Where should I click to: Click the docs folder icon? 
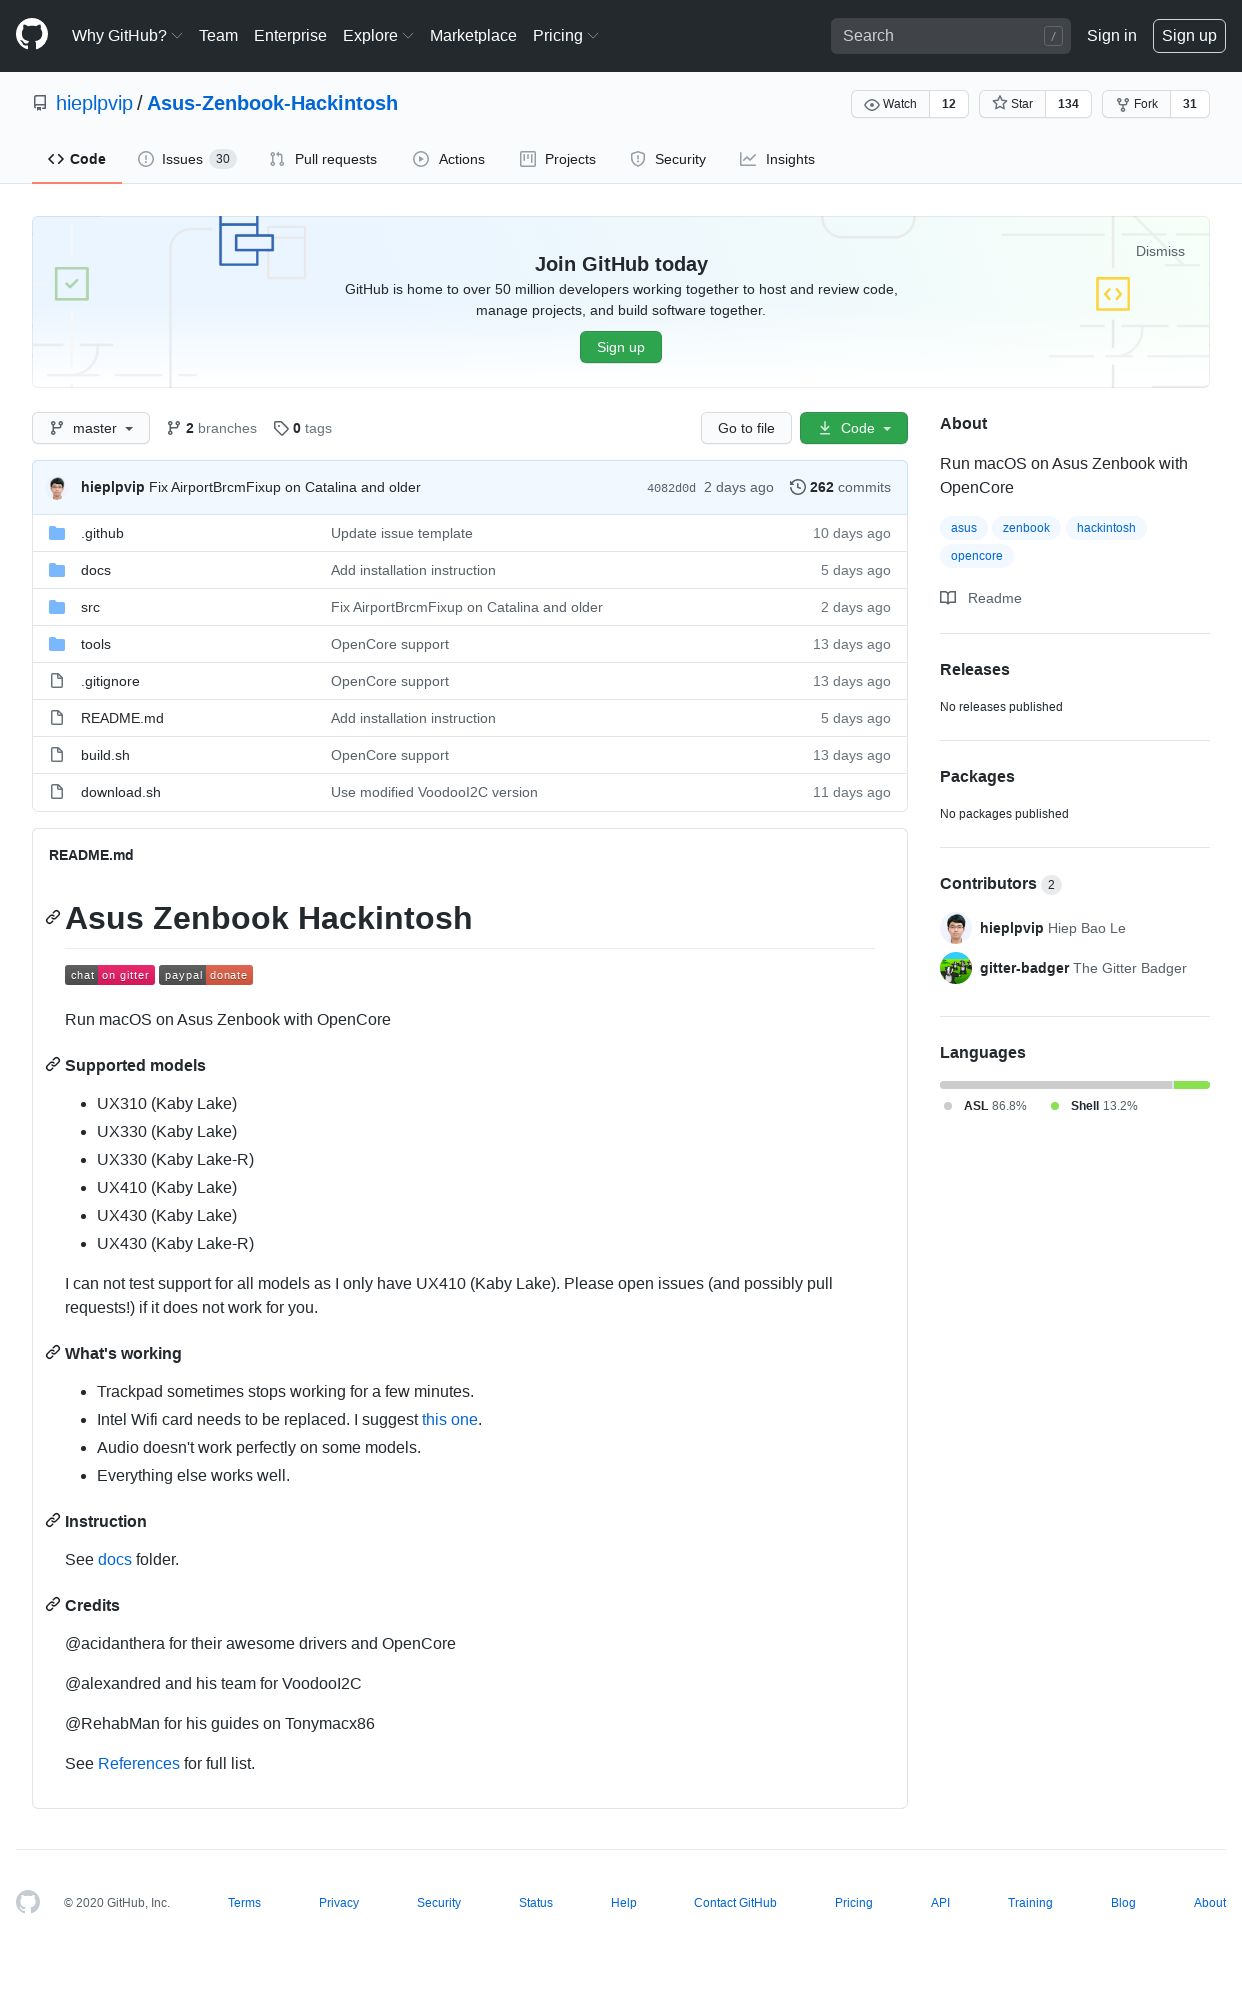[x=57, y=570]
